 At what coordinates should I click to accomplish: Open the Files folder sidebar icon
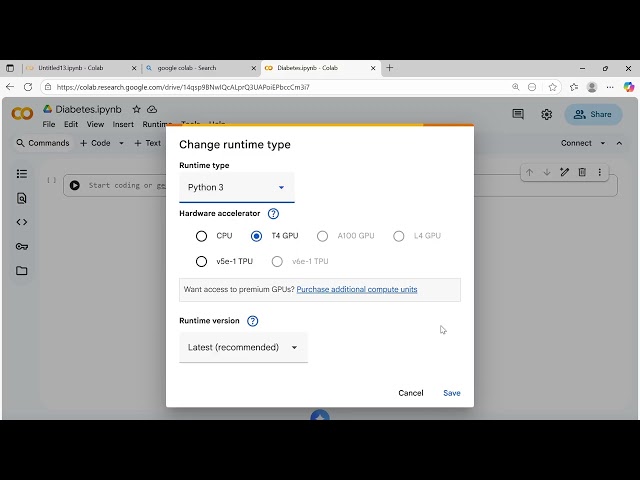tap(22, 271)
